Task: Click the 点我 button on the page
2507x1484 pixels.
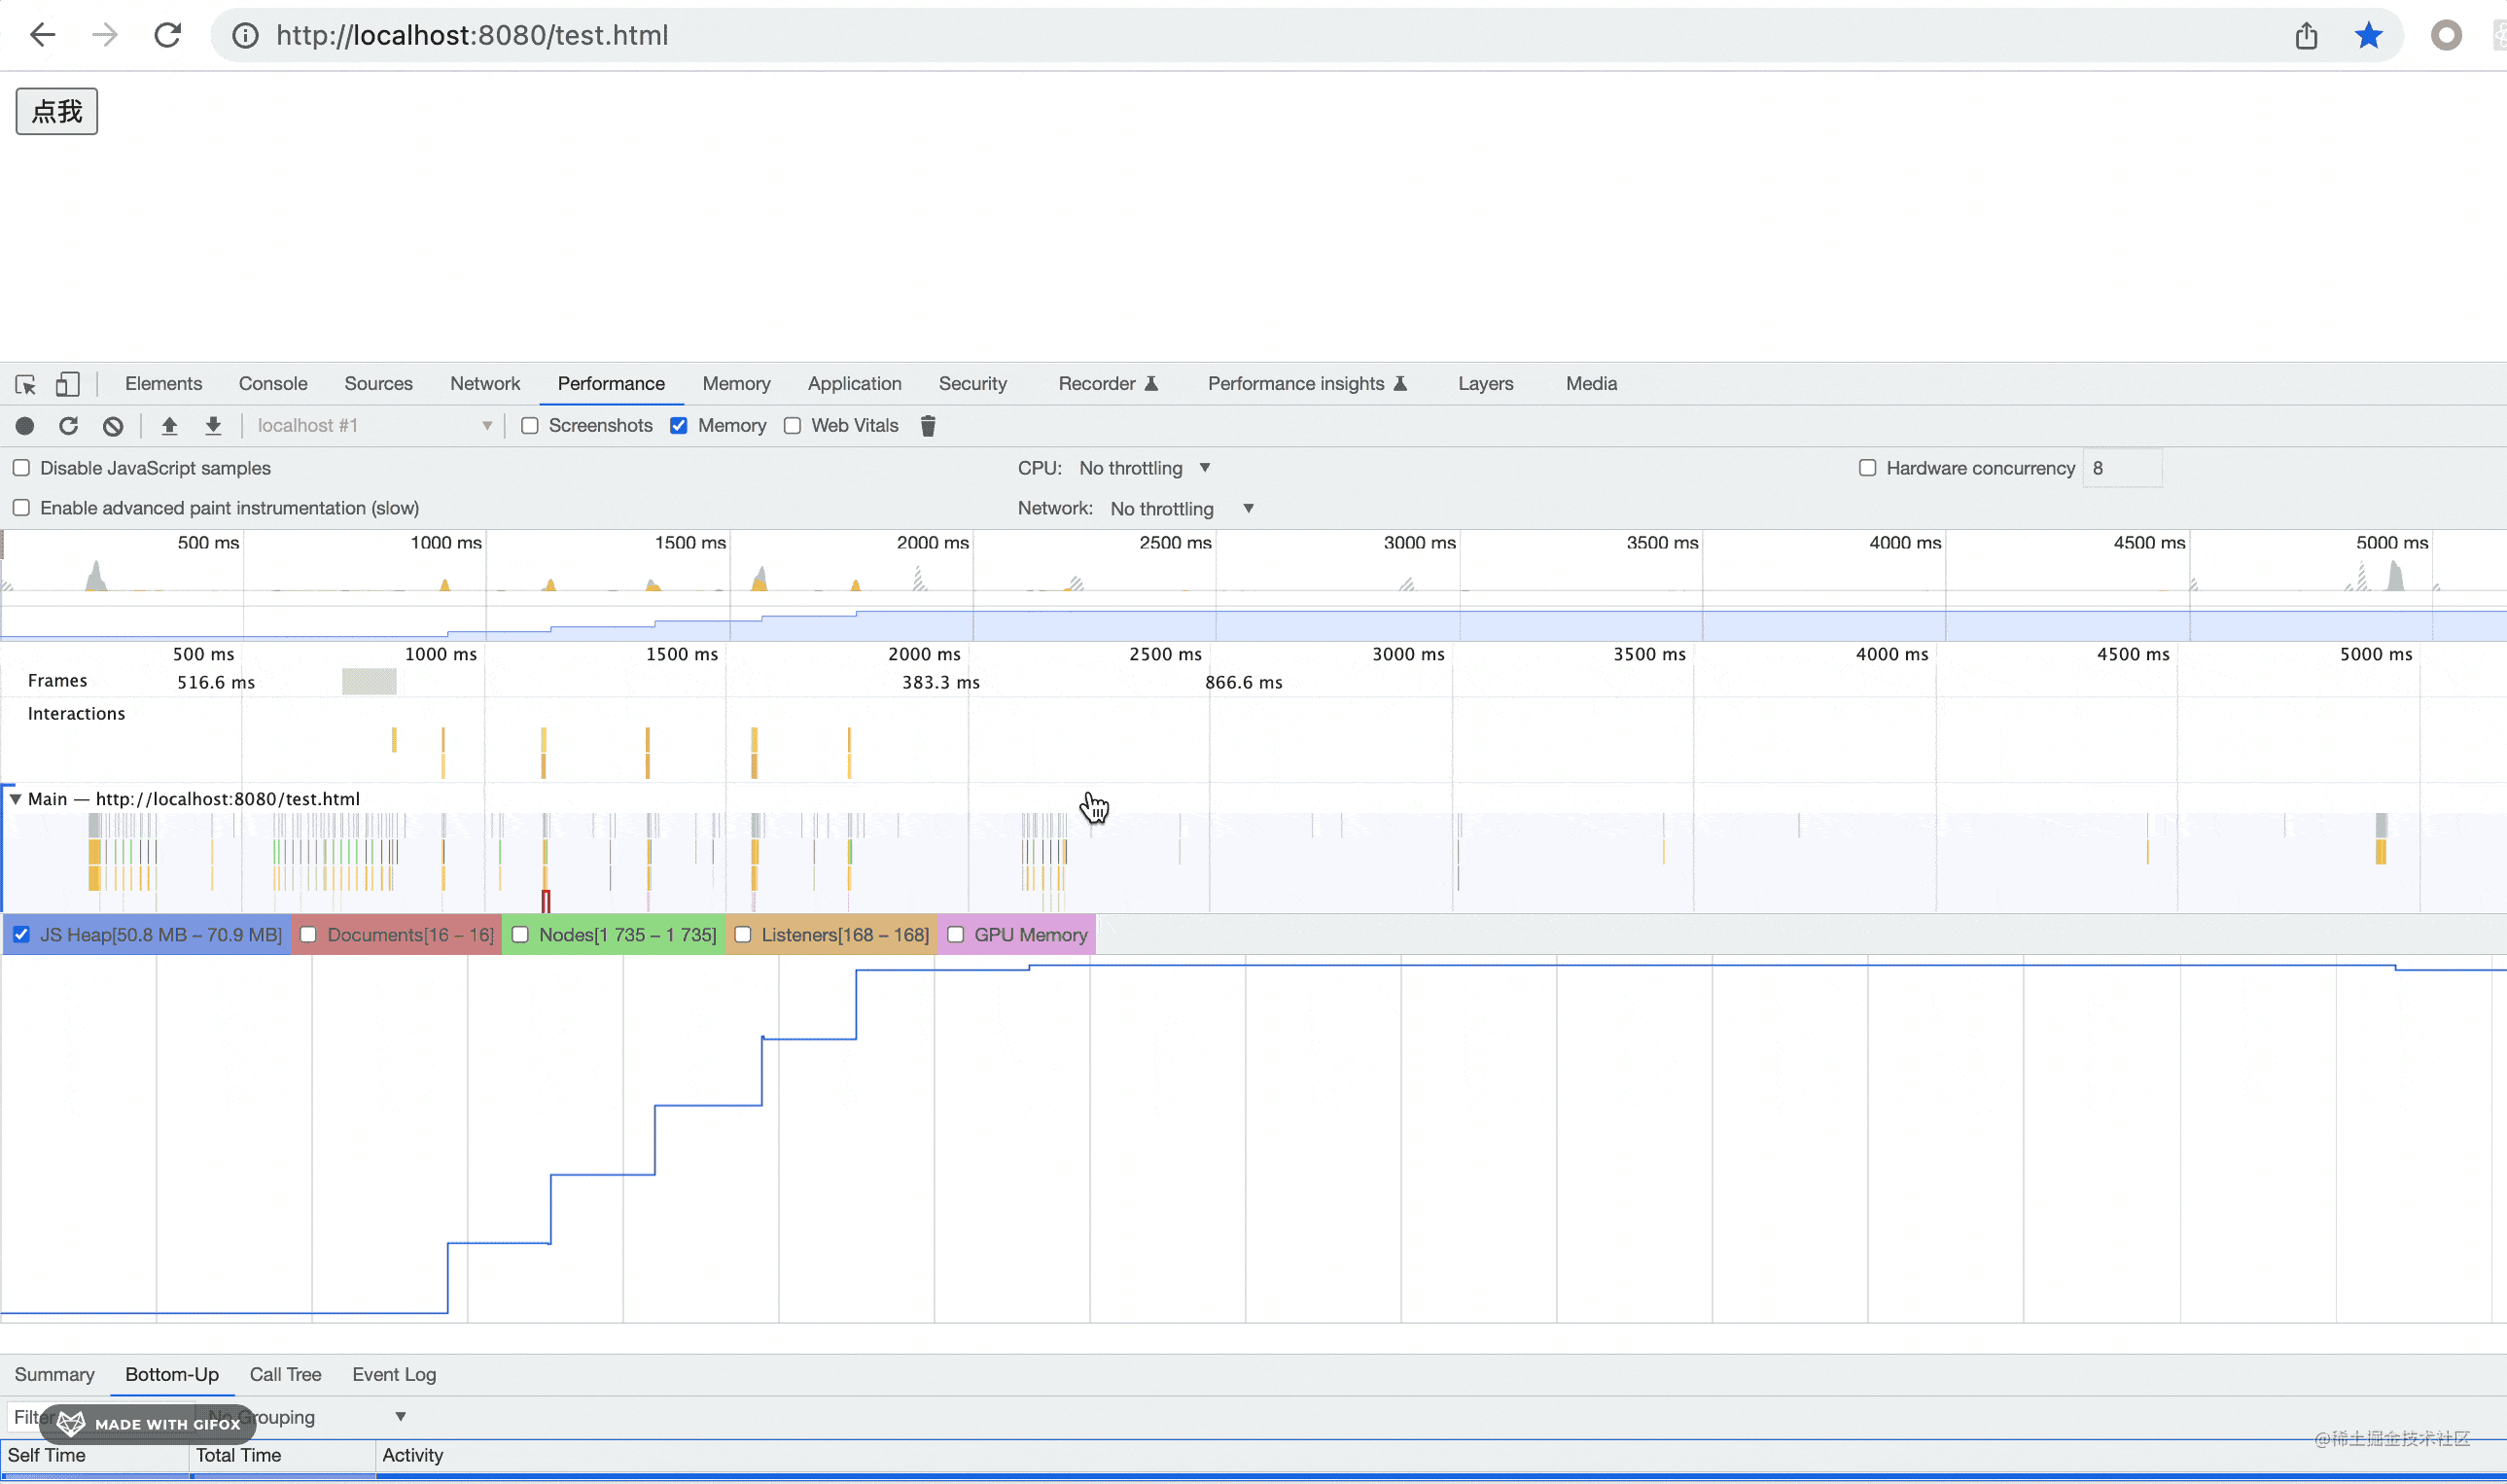Action: (57, 111)
